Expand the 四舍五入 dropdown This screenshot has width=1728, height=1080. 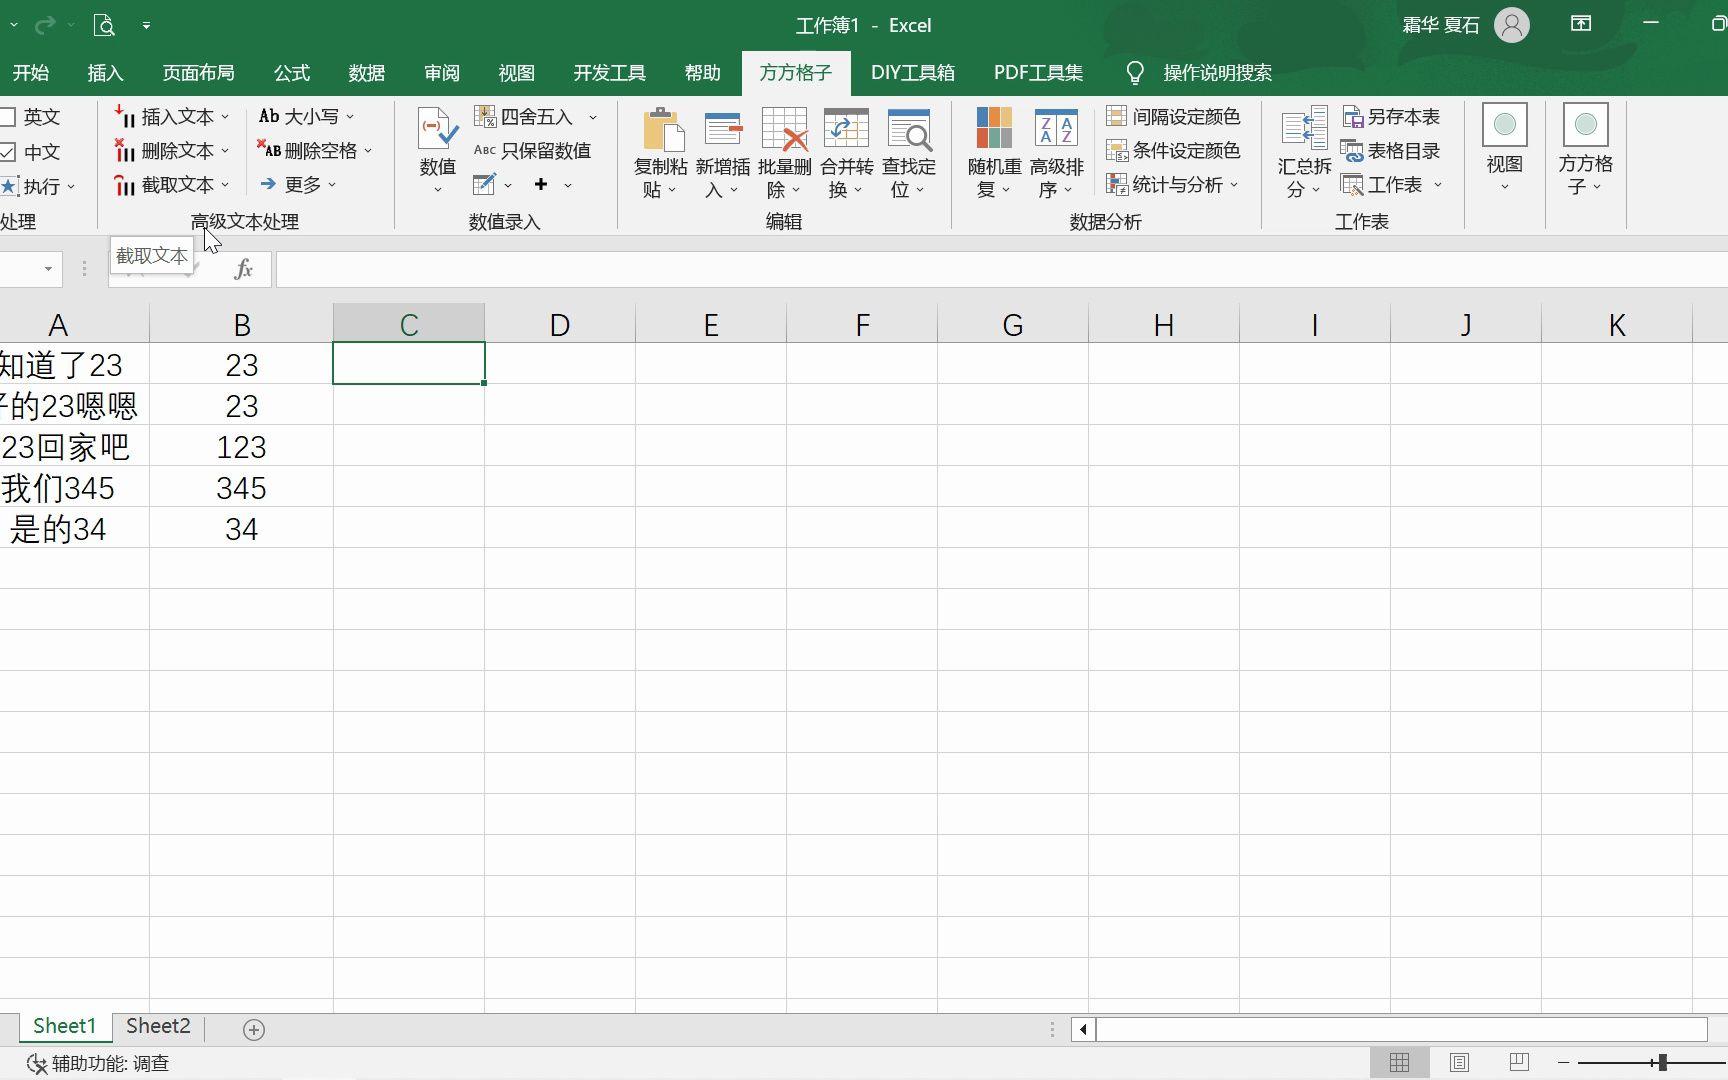click(593, 118)
